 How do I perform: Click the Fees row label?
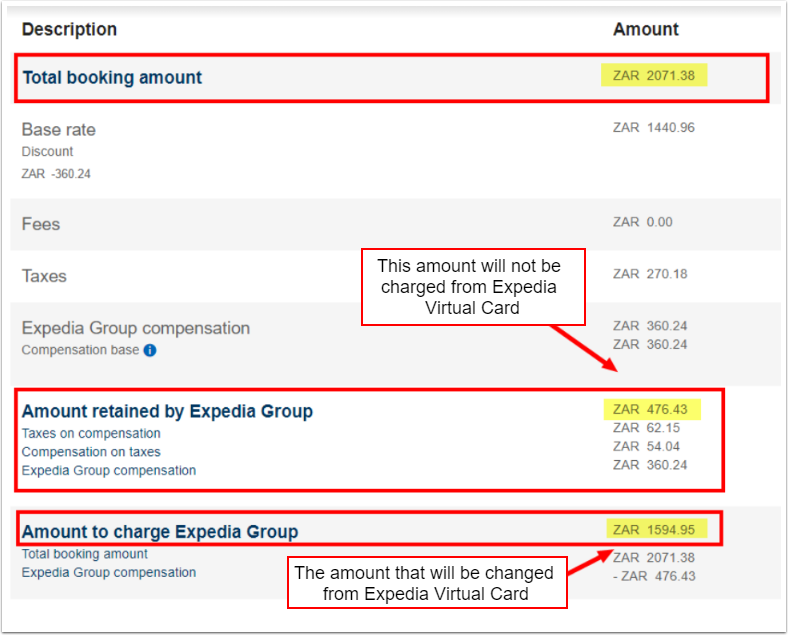[x=41, y=224]
